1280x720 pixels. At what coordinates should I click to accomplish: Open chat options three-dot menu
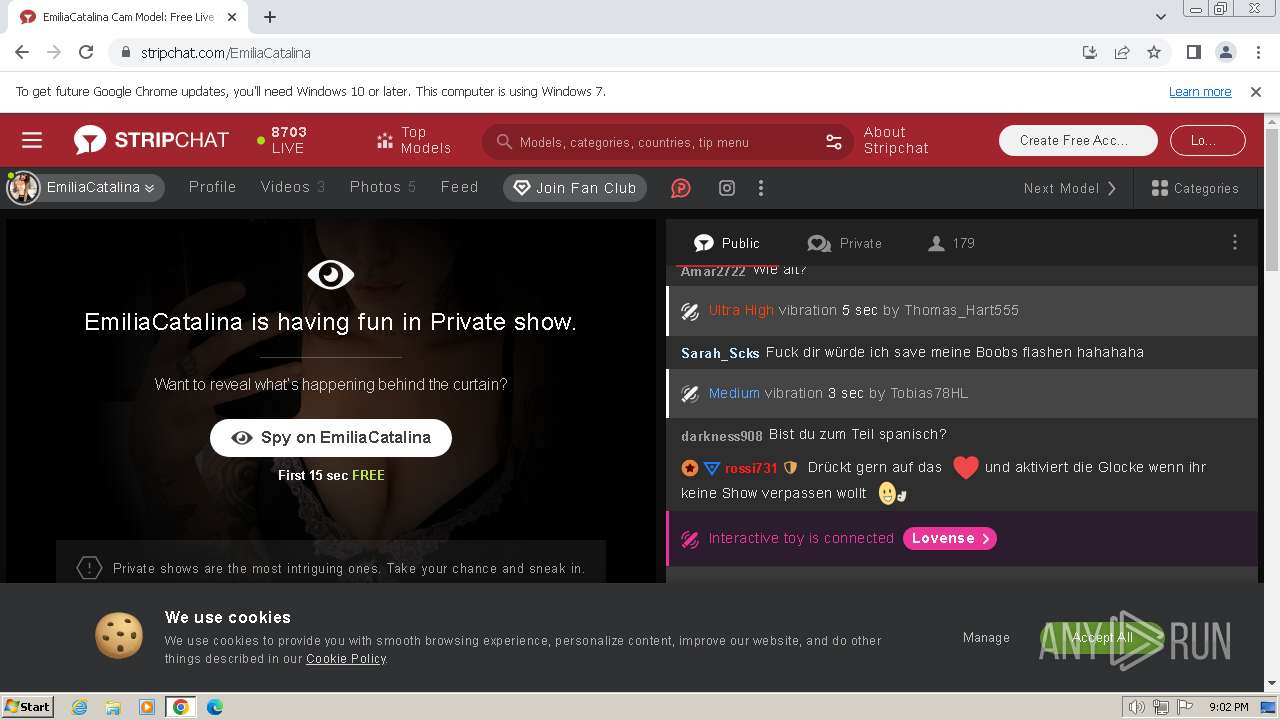click(1235, 242)
